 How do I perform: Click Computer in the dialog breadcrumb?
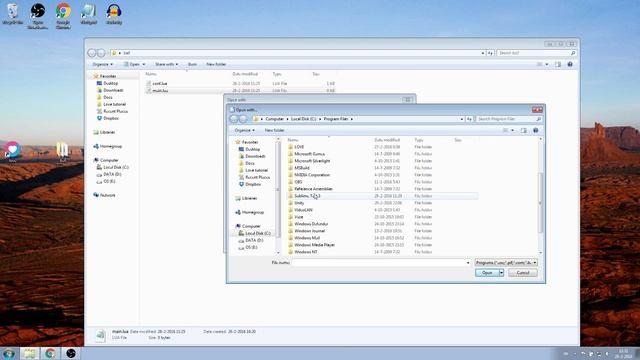click(x=274, y=119)
